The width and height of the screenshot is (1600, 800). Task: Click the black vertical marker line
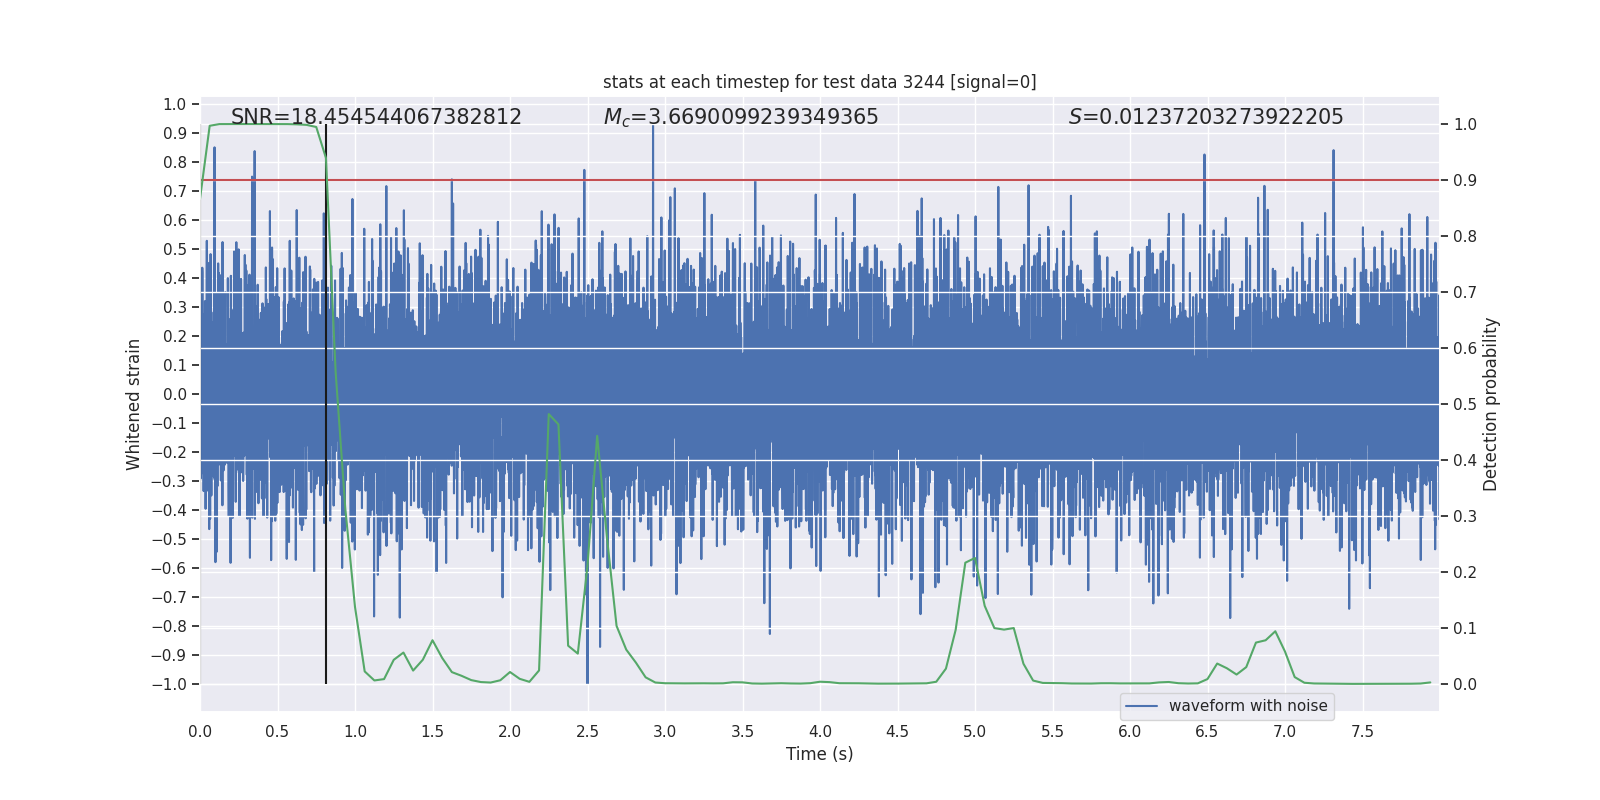point(326,404)
